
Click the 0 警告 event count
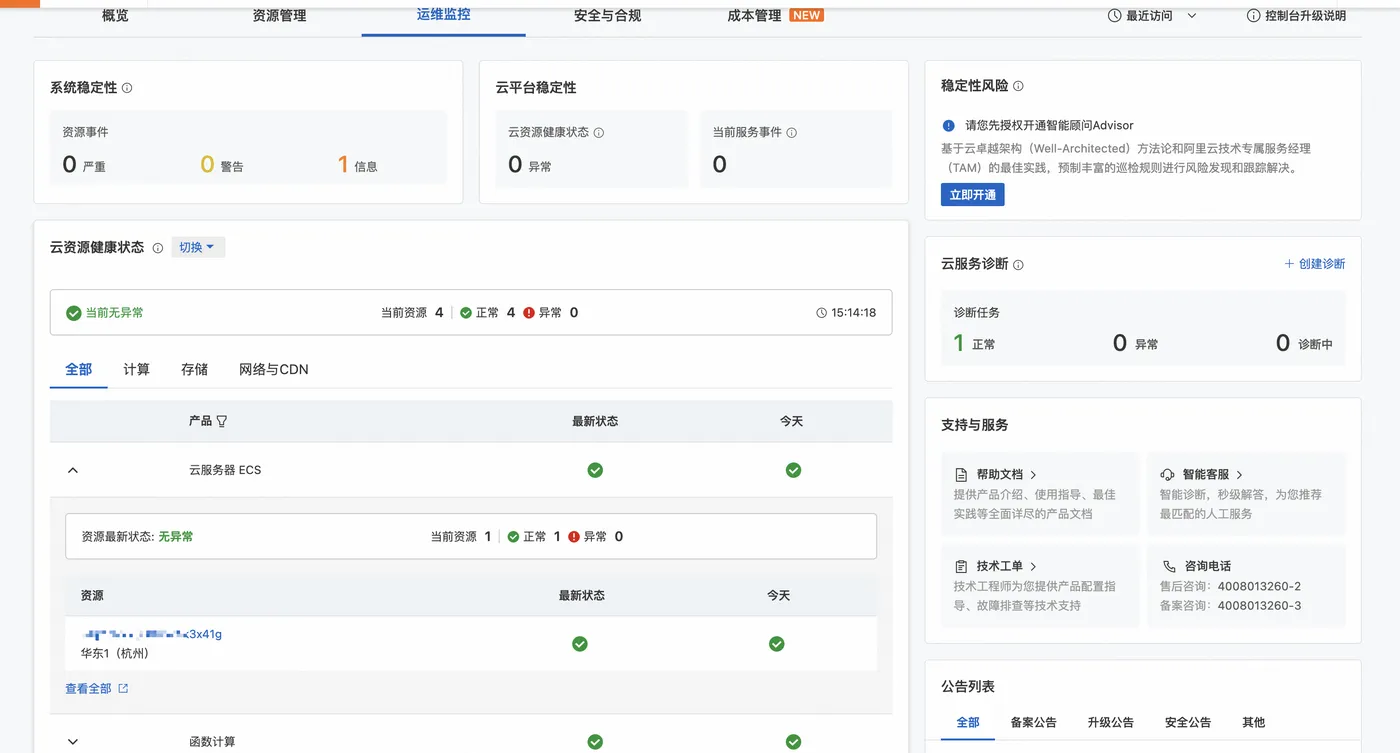(x=221, y=165)
